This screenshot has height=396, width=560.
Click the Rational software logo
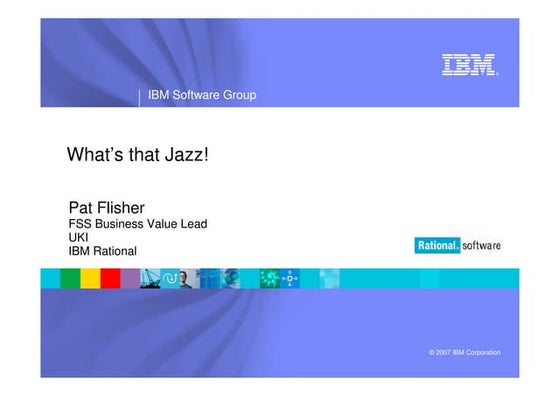458,245
